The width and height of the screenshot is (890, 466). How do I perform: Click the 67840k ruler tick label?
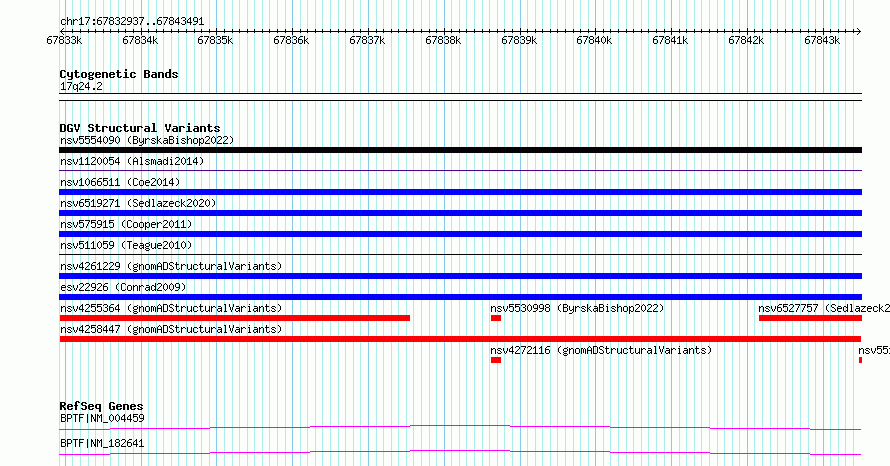click(594, 41)
